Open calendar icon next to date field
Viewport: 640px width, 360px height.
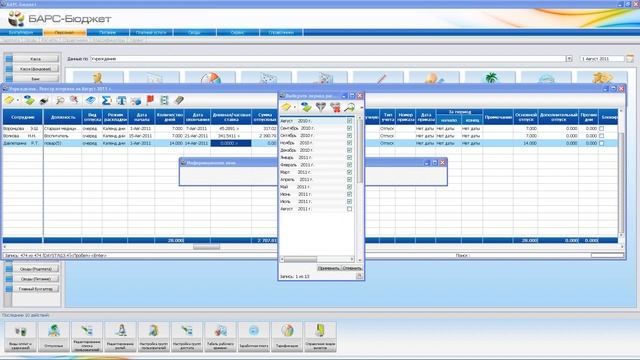(630, 58)
